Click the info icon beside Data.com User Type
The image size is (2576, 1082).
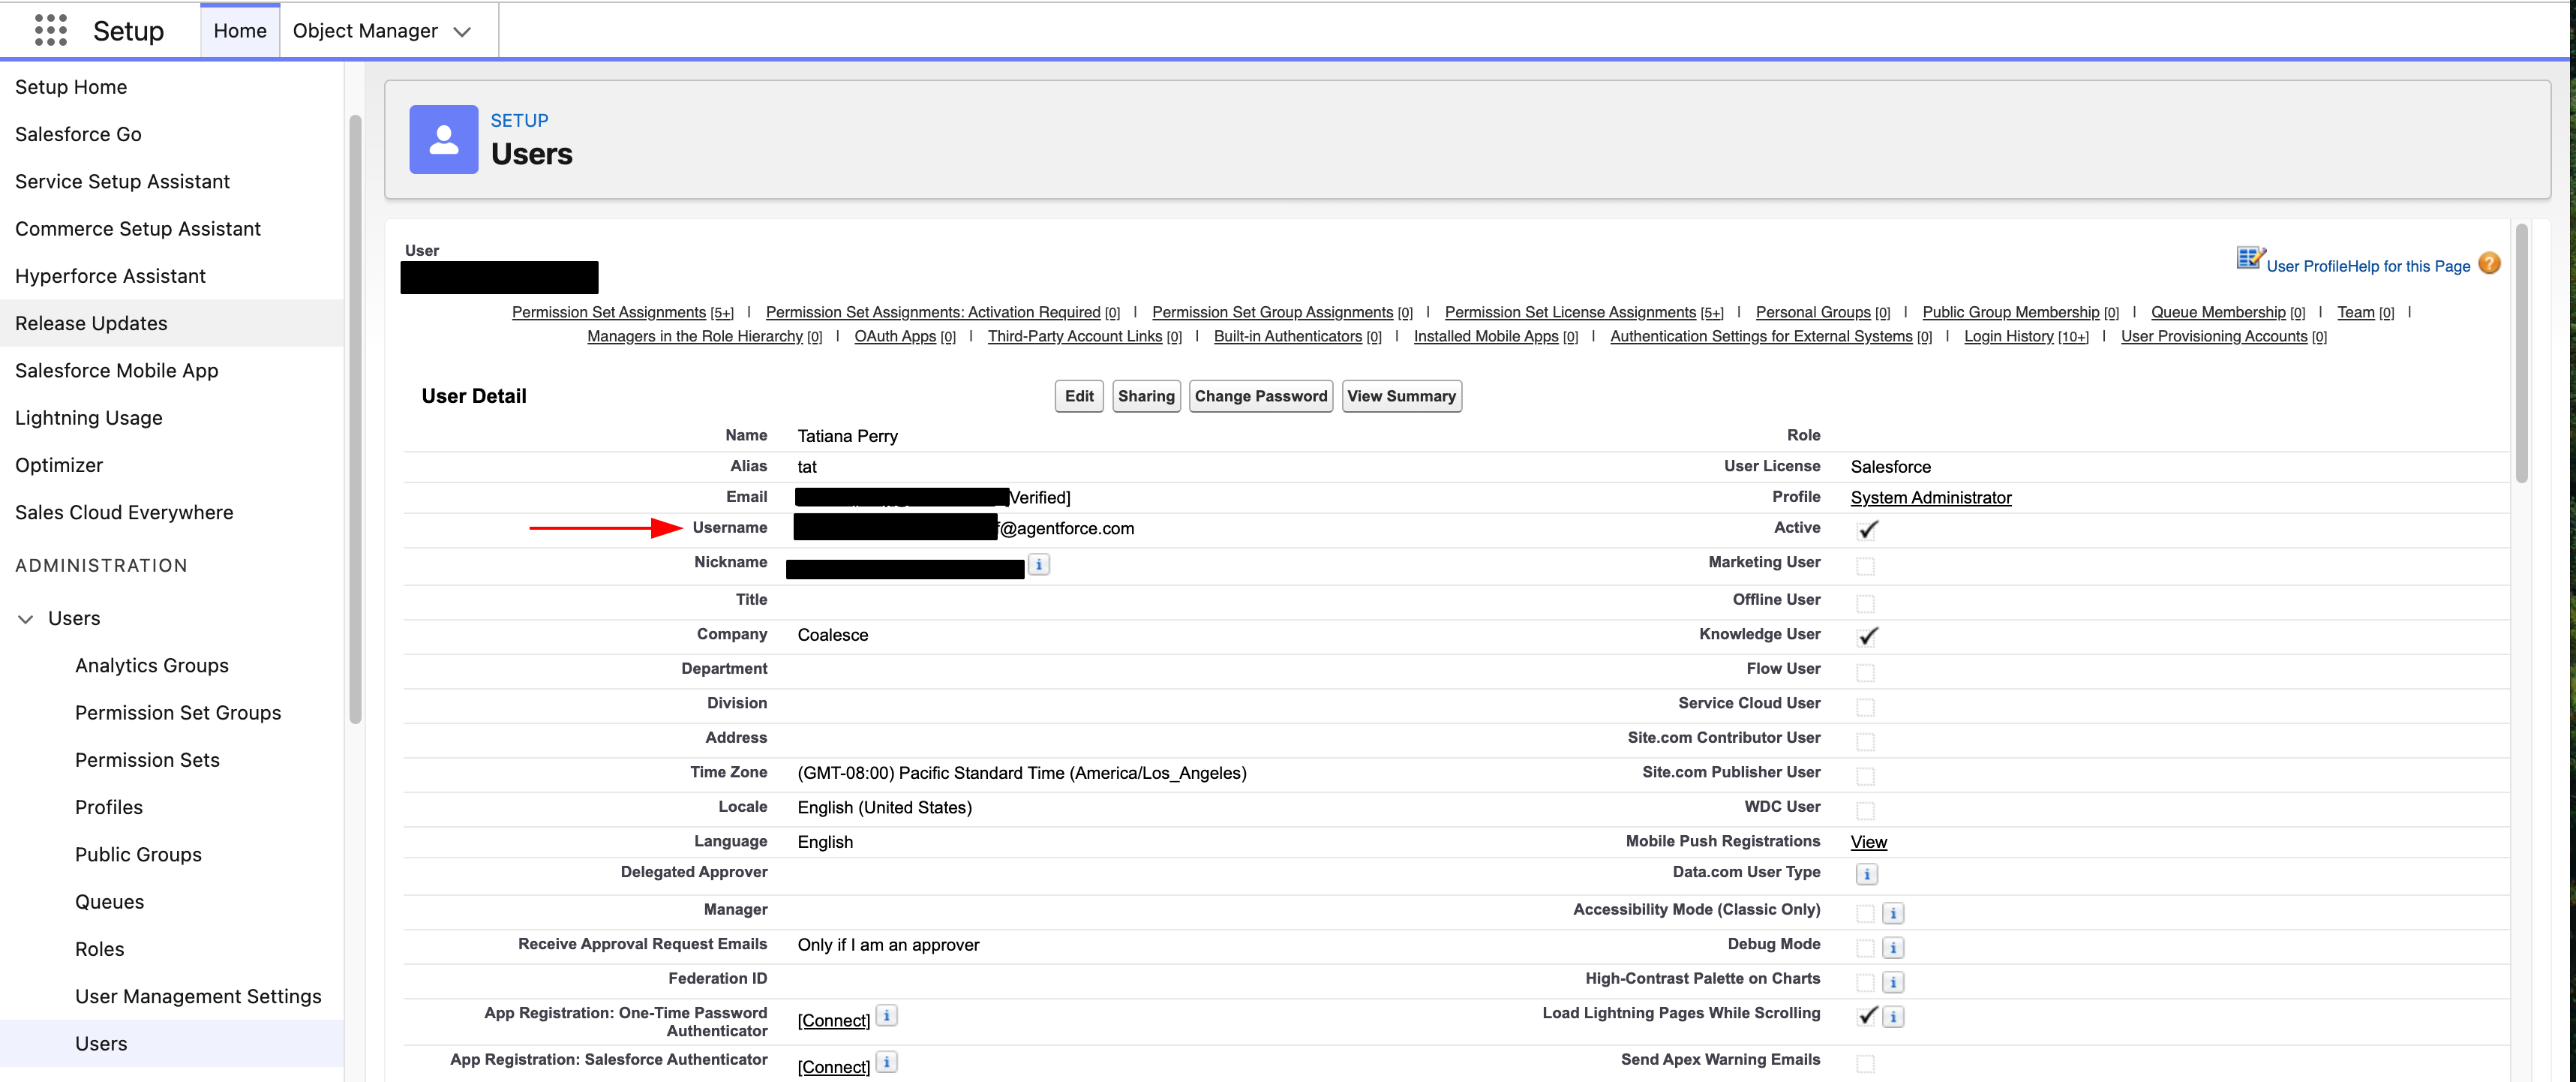click(1866, 874)
